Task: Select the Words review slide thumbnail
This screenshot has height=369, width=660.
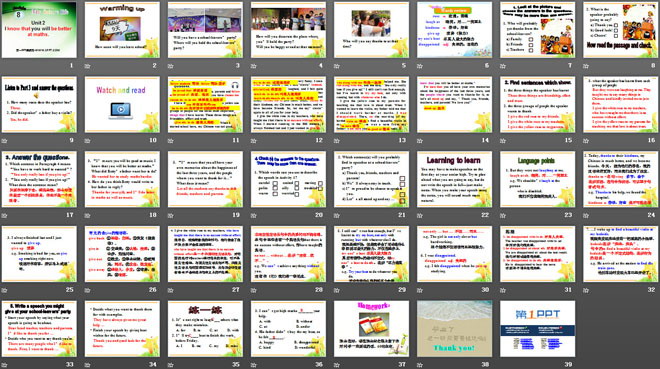Action: pyautogui.click(x=455, y=30)
